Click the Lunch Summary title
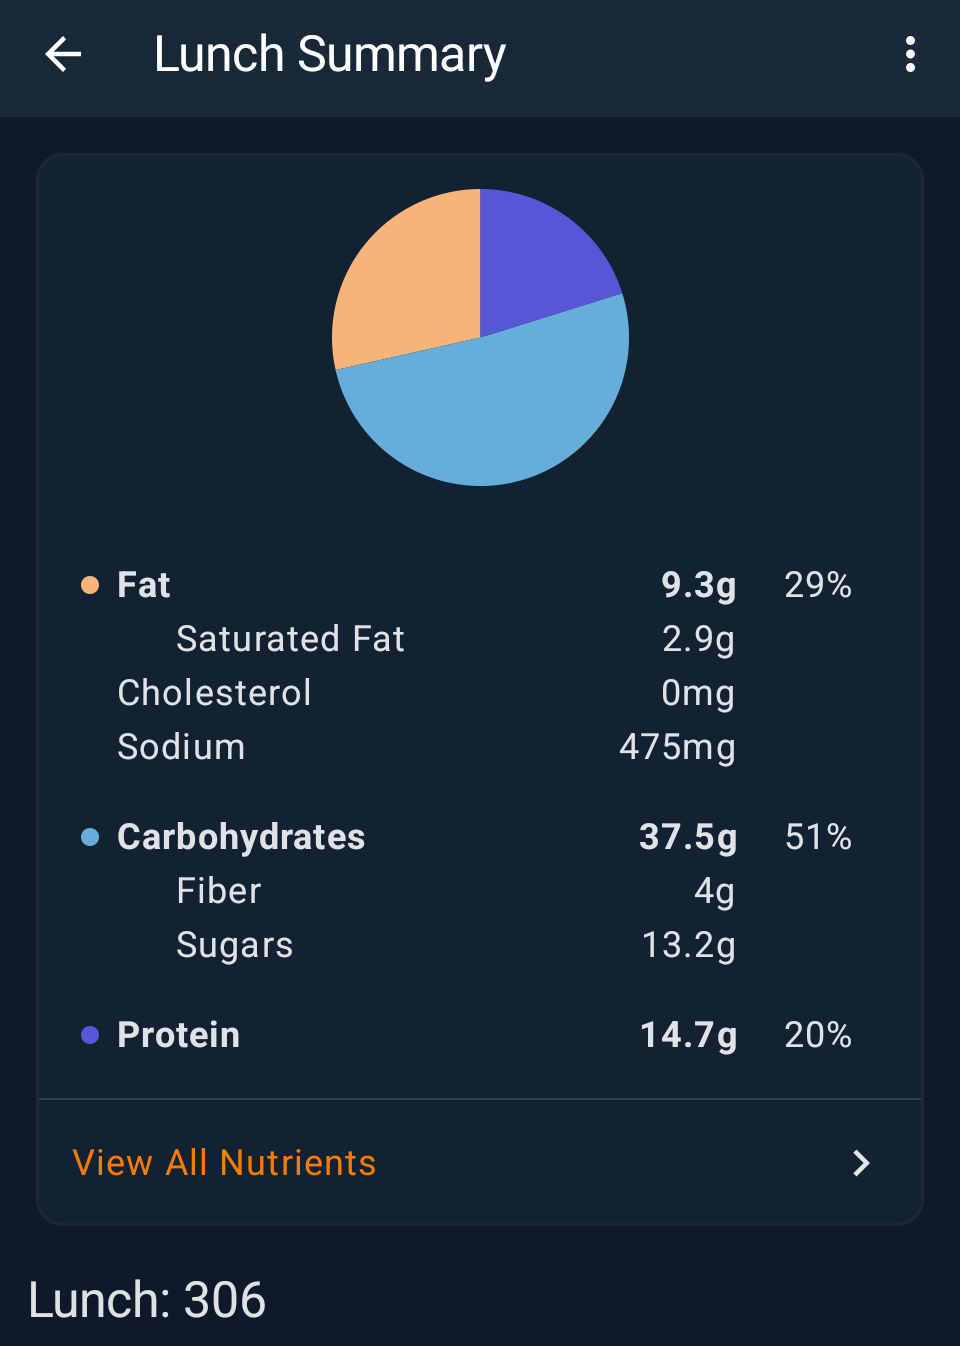The height and width of the screenshot is (1346, 960). click(x=330, y=54)
